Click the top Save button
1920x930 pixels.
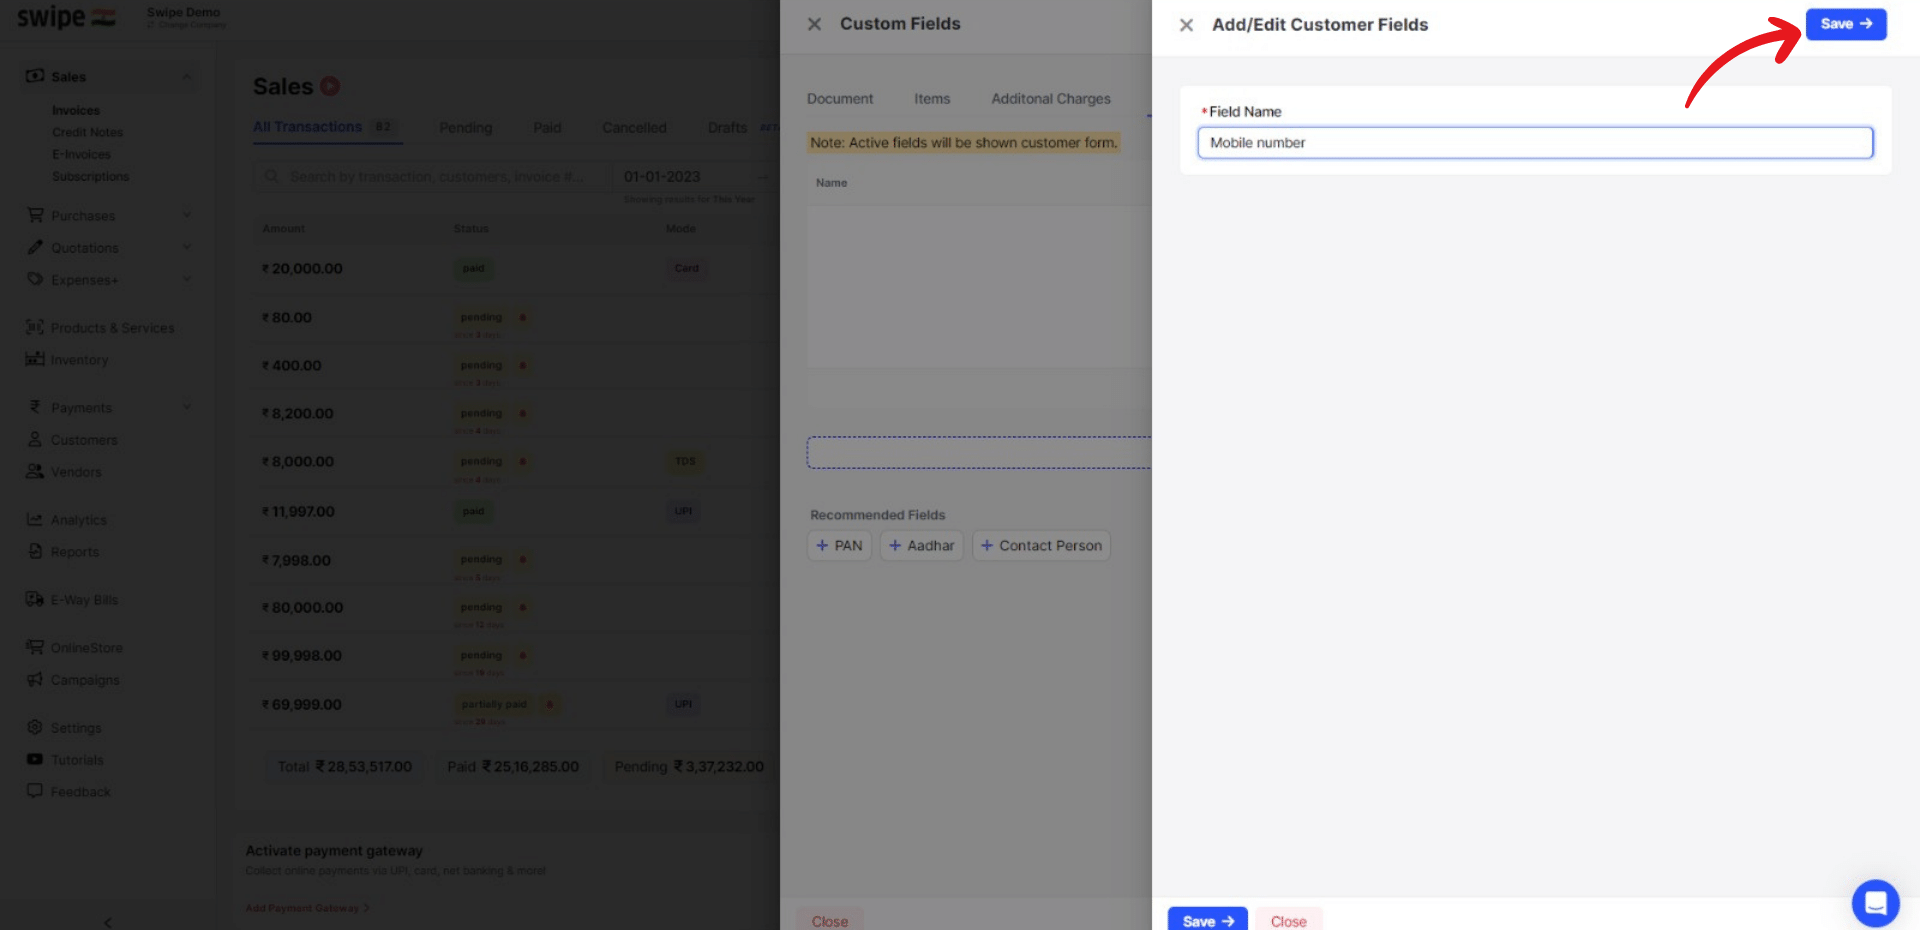[x=1846, y=24]
